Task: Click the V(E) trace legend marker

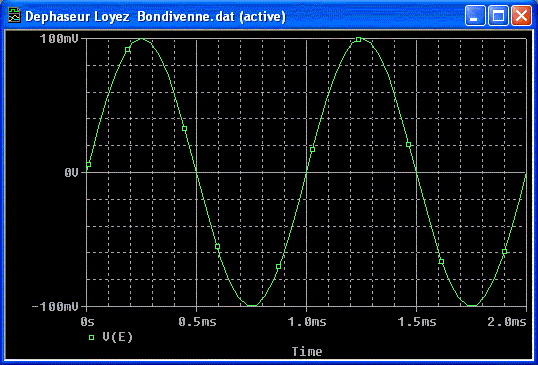Action: pyautogui.click(x=92, y=337)
